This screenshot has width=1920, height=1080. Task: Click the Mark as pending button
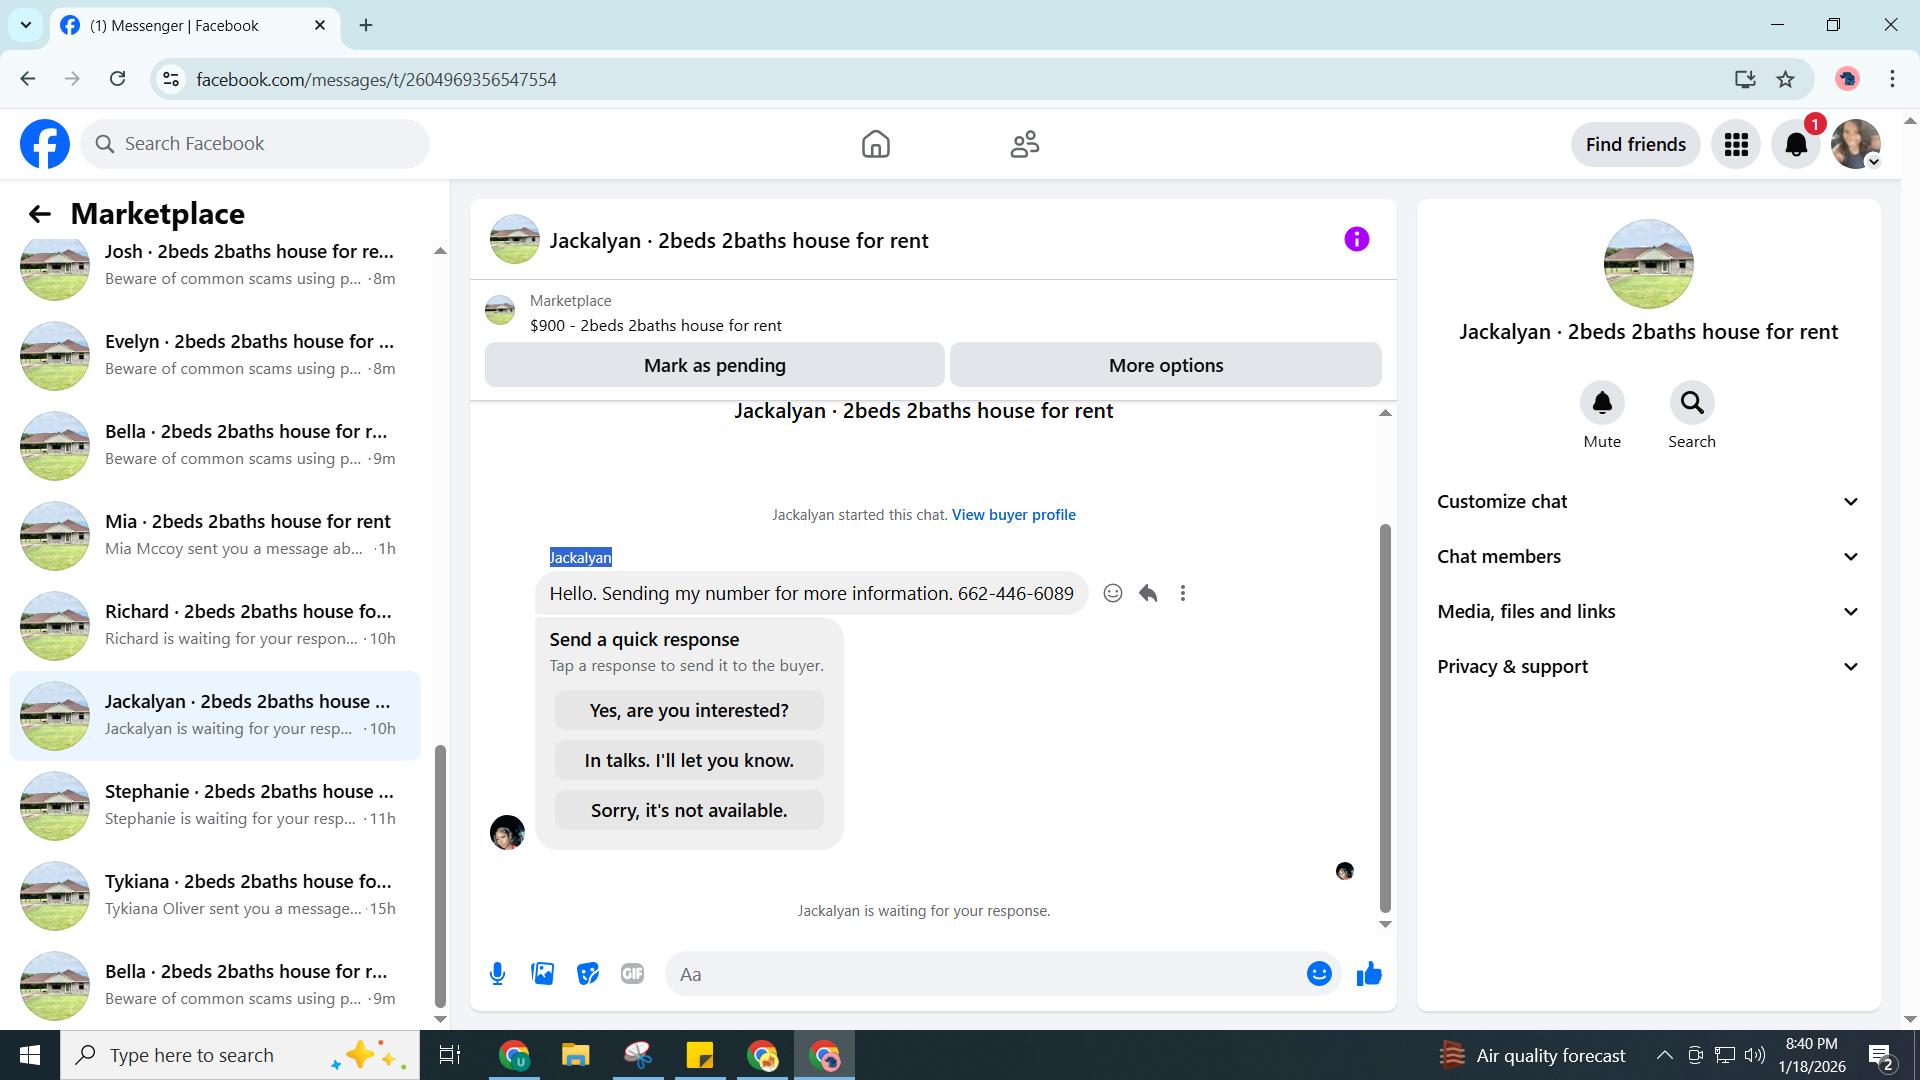click(x=714, y=366)
